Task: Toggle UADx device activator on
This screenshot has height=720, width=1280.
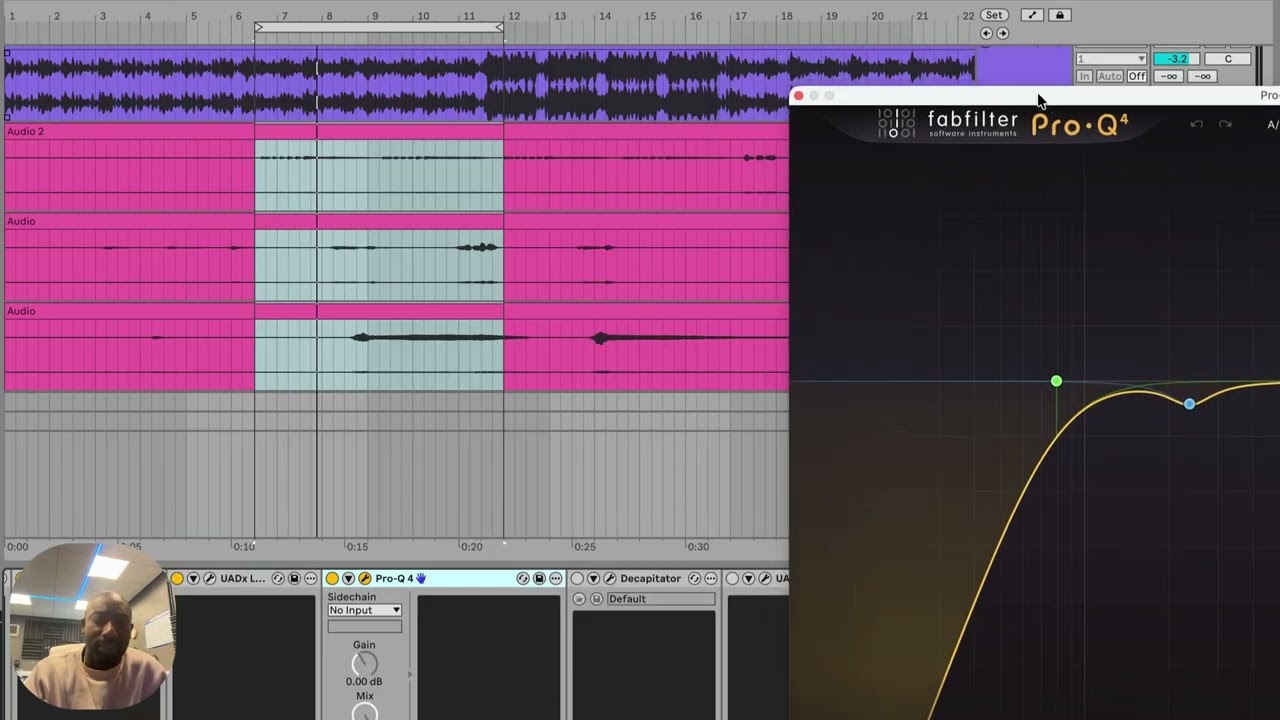Action: (177, 578)
